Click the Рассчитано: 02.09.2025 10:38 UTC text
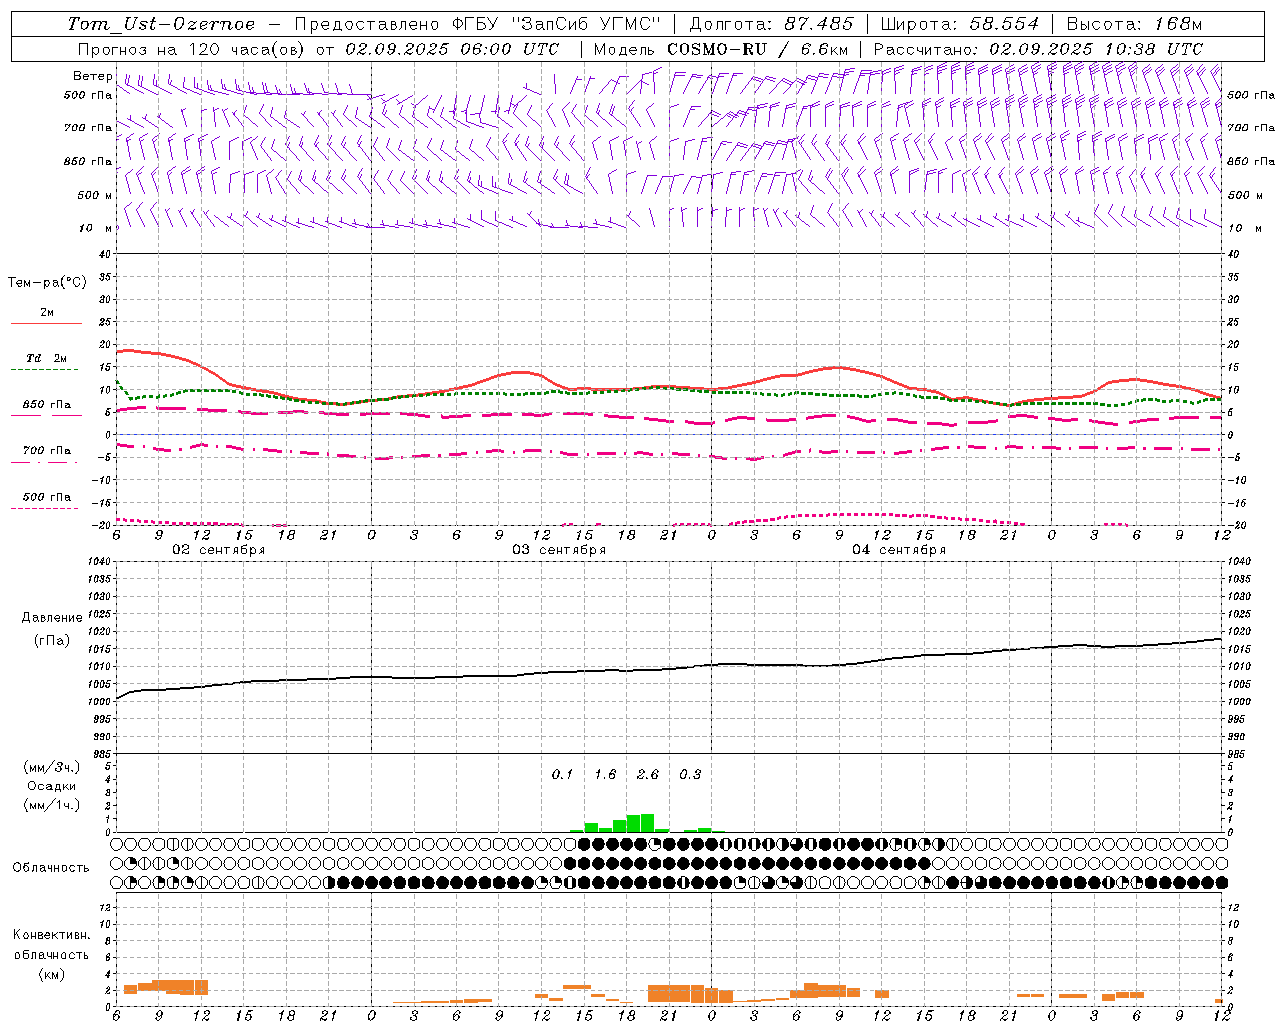Screen dimensions: 1280x1024 (x=1038, y=49)
